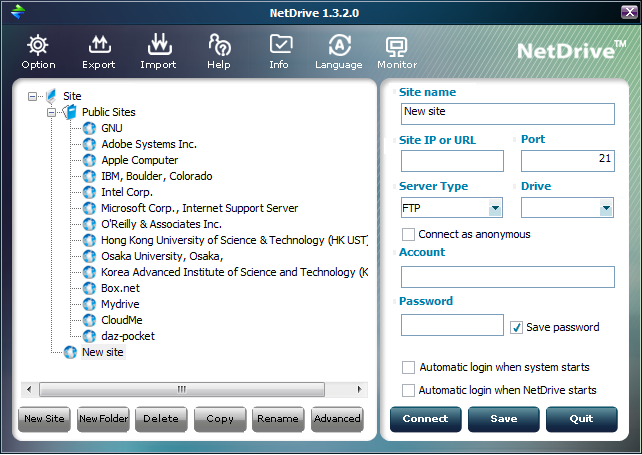
Task: Open the Language toolbar icon
Action: (x=339, y=45)
